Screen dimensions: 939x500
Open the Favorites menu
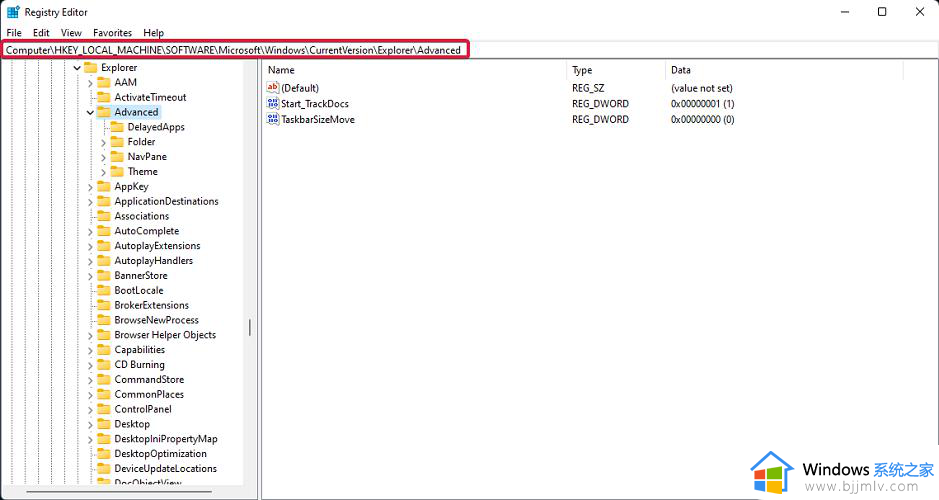[112, 33]
